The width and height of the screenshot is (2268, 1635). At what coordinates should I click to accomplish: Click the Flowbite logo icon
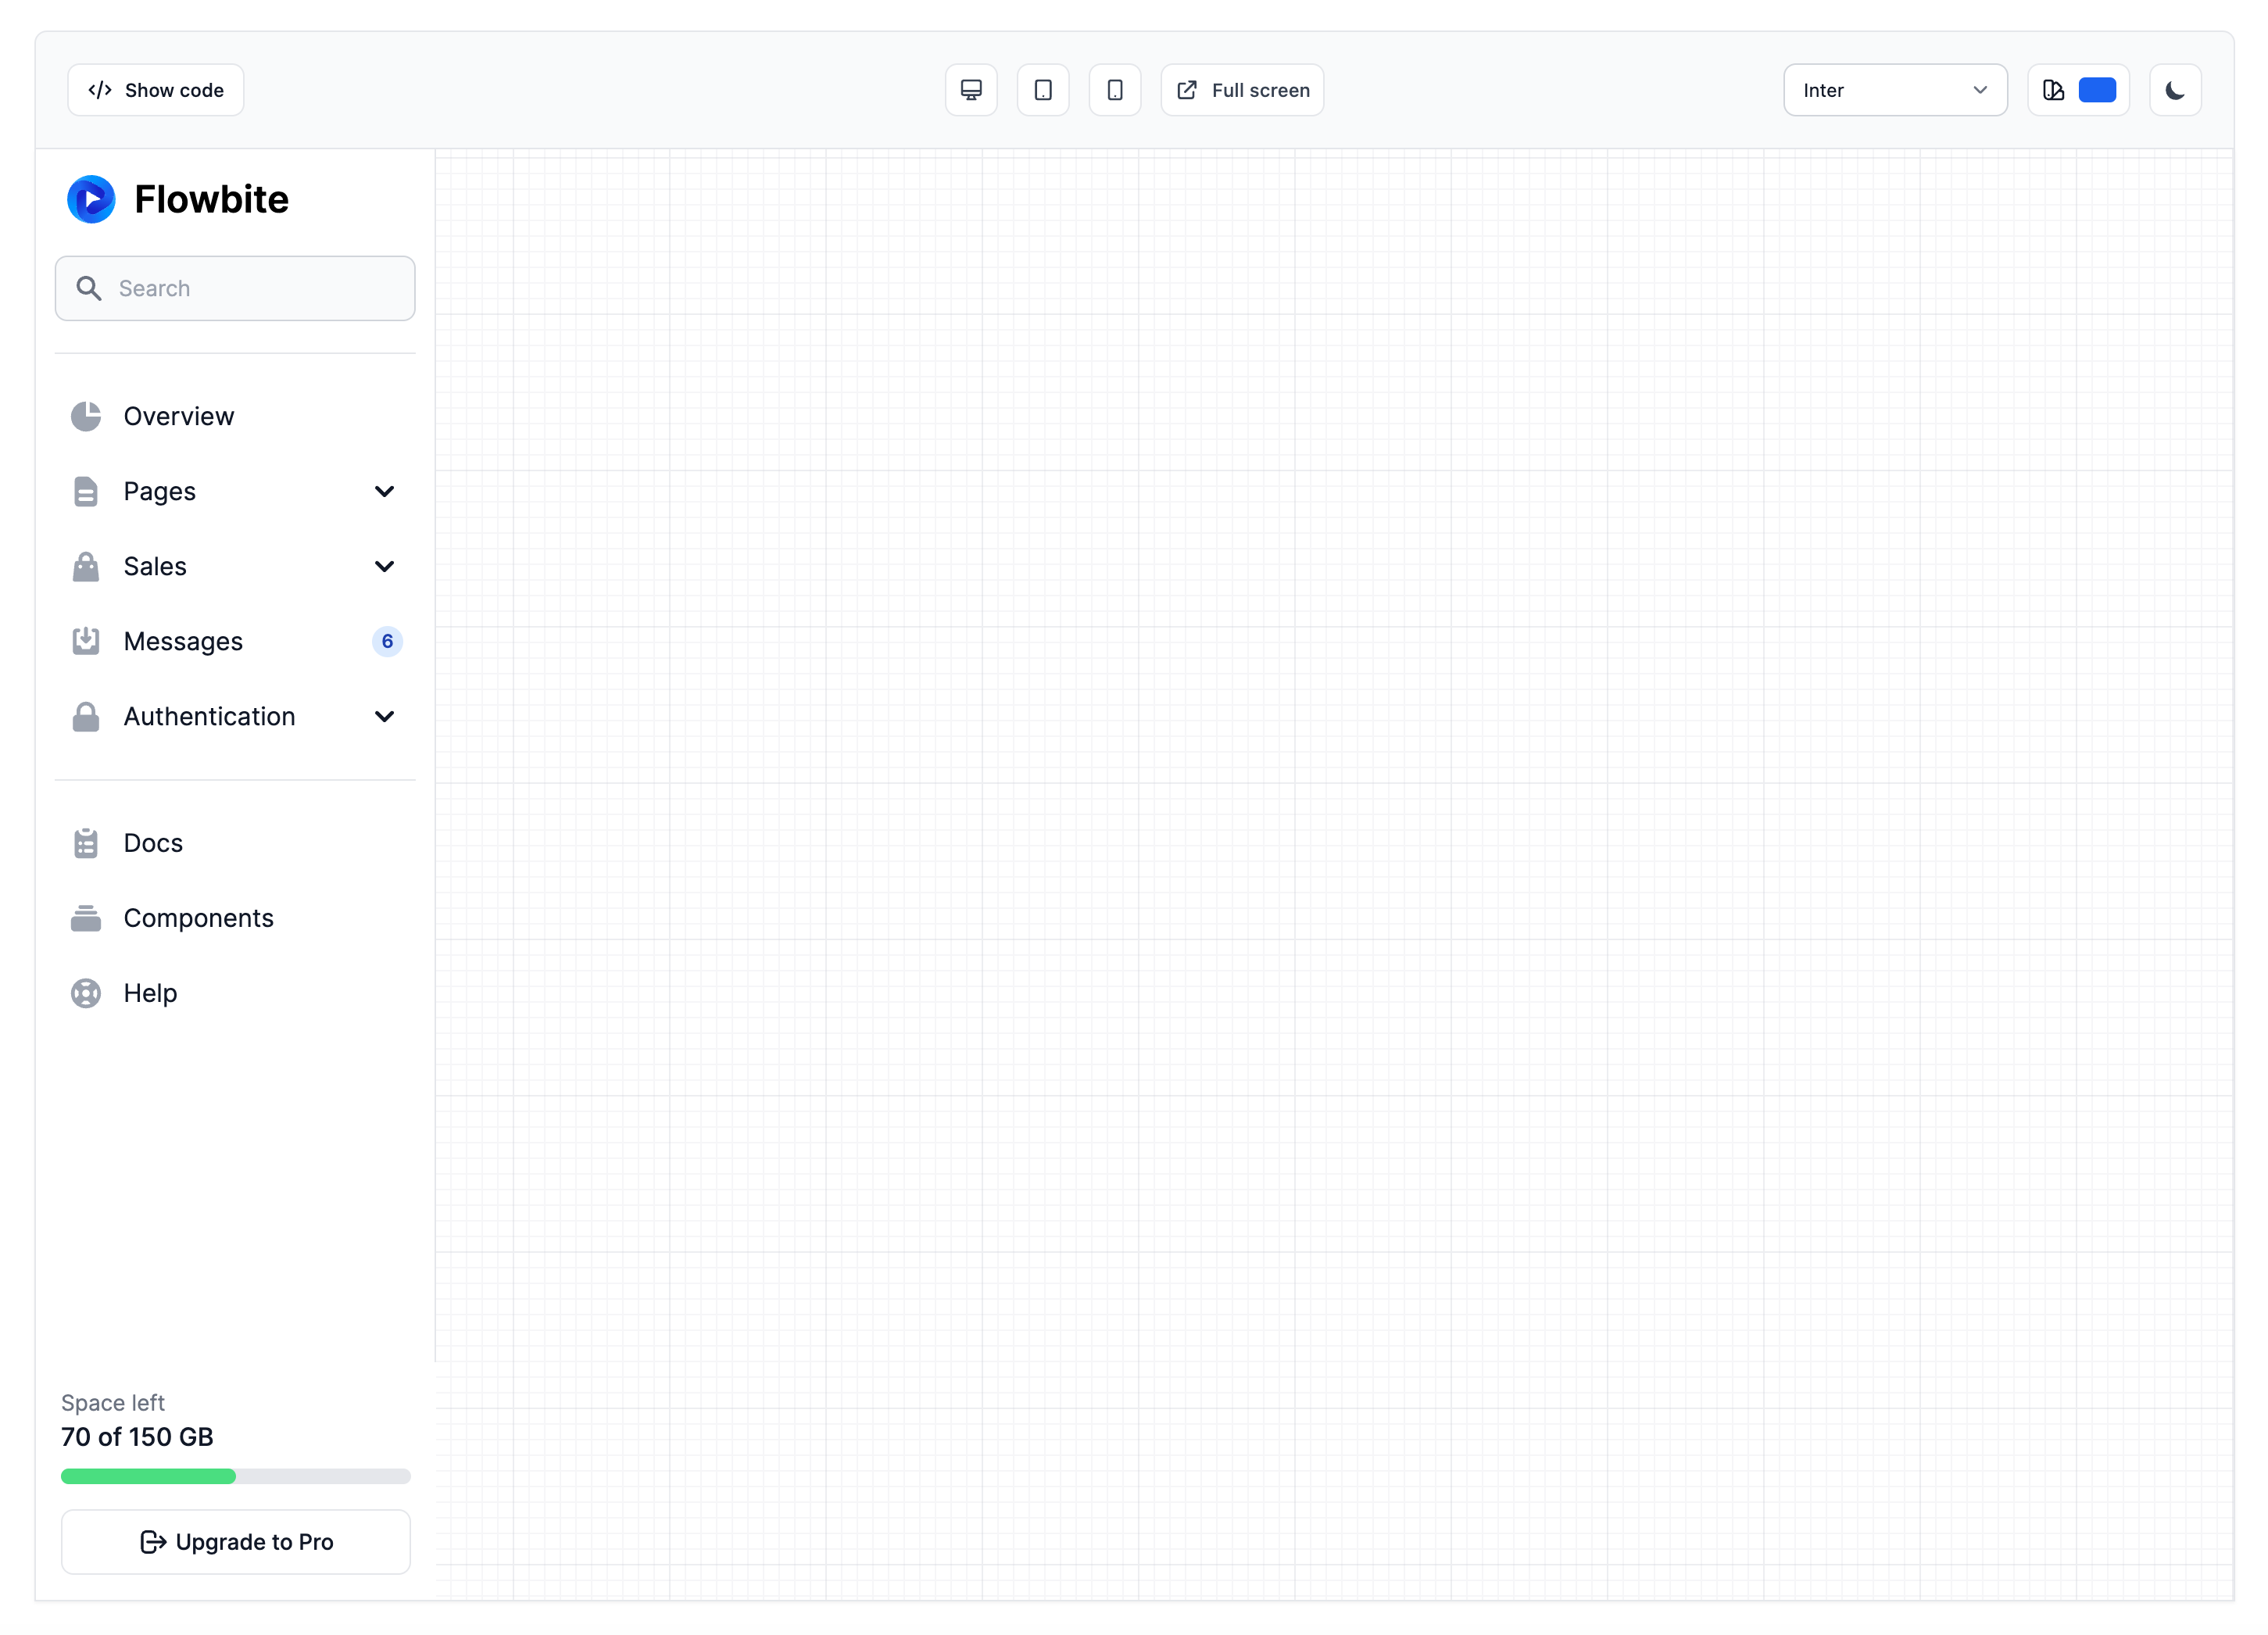91,198
